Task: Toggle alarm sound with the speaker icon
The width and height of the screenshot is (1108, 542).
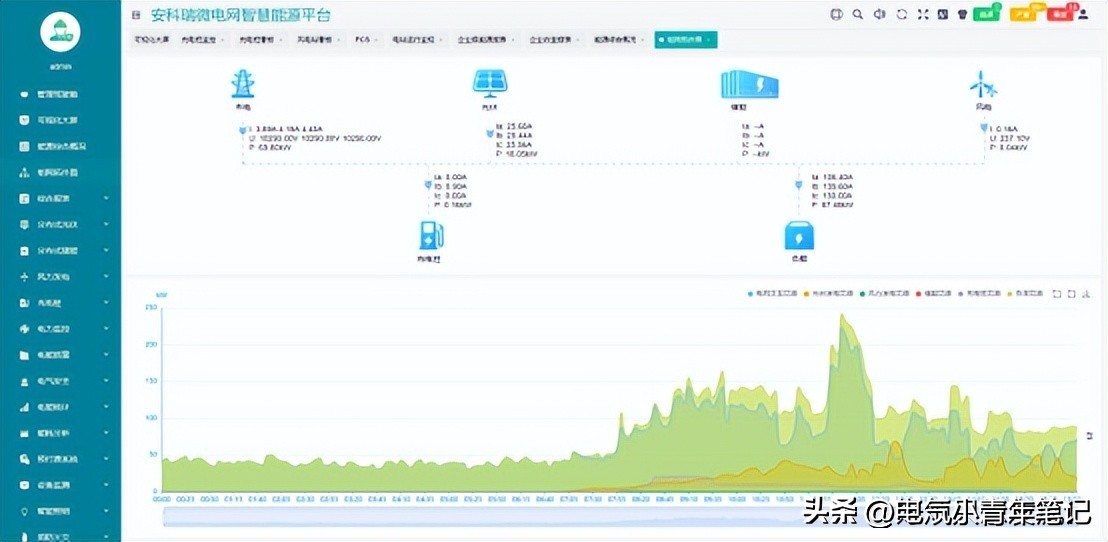Action: 879,14
